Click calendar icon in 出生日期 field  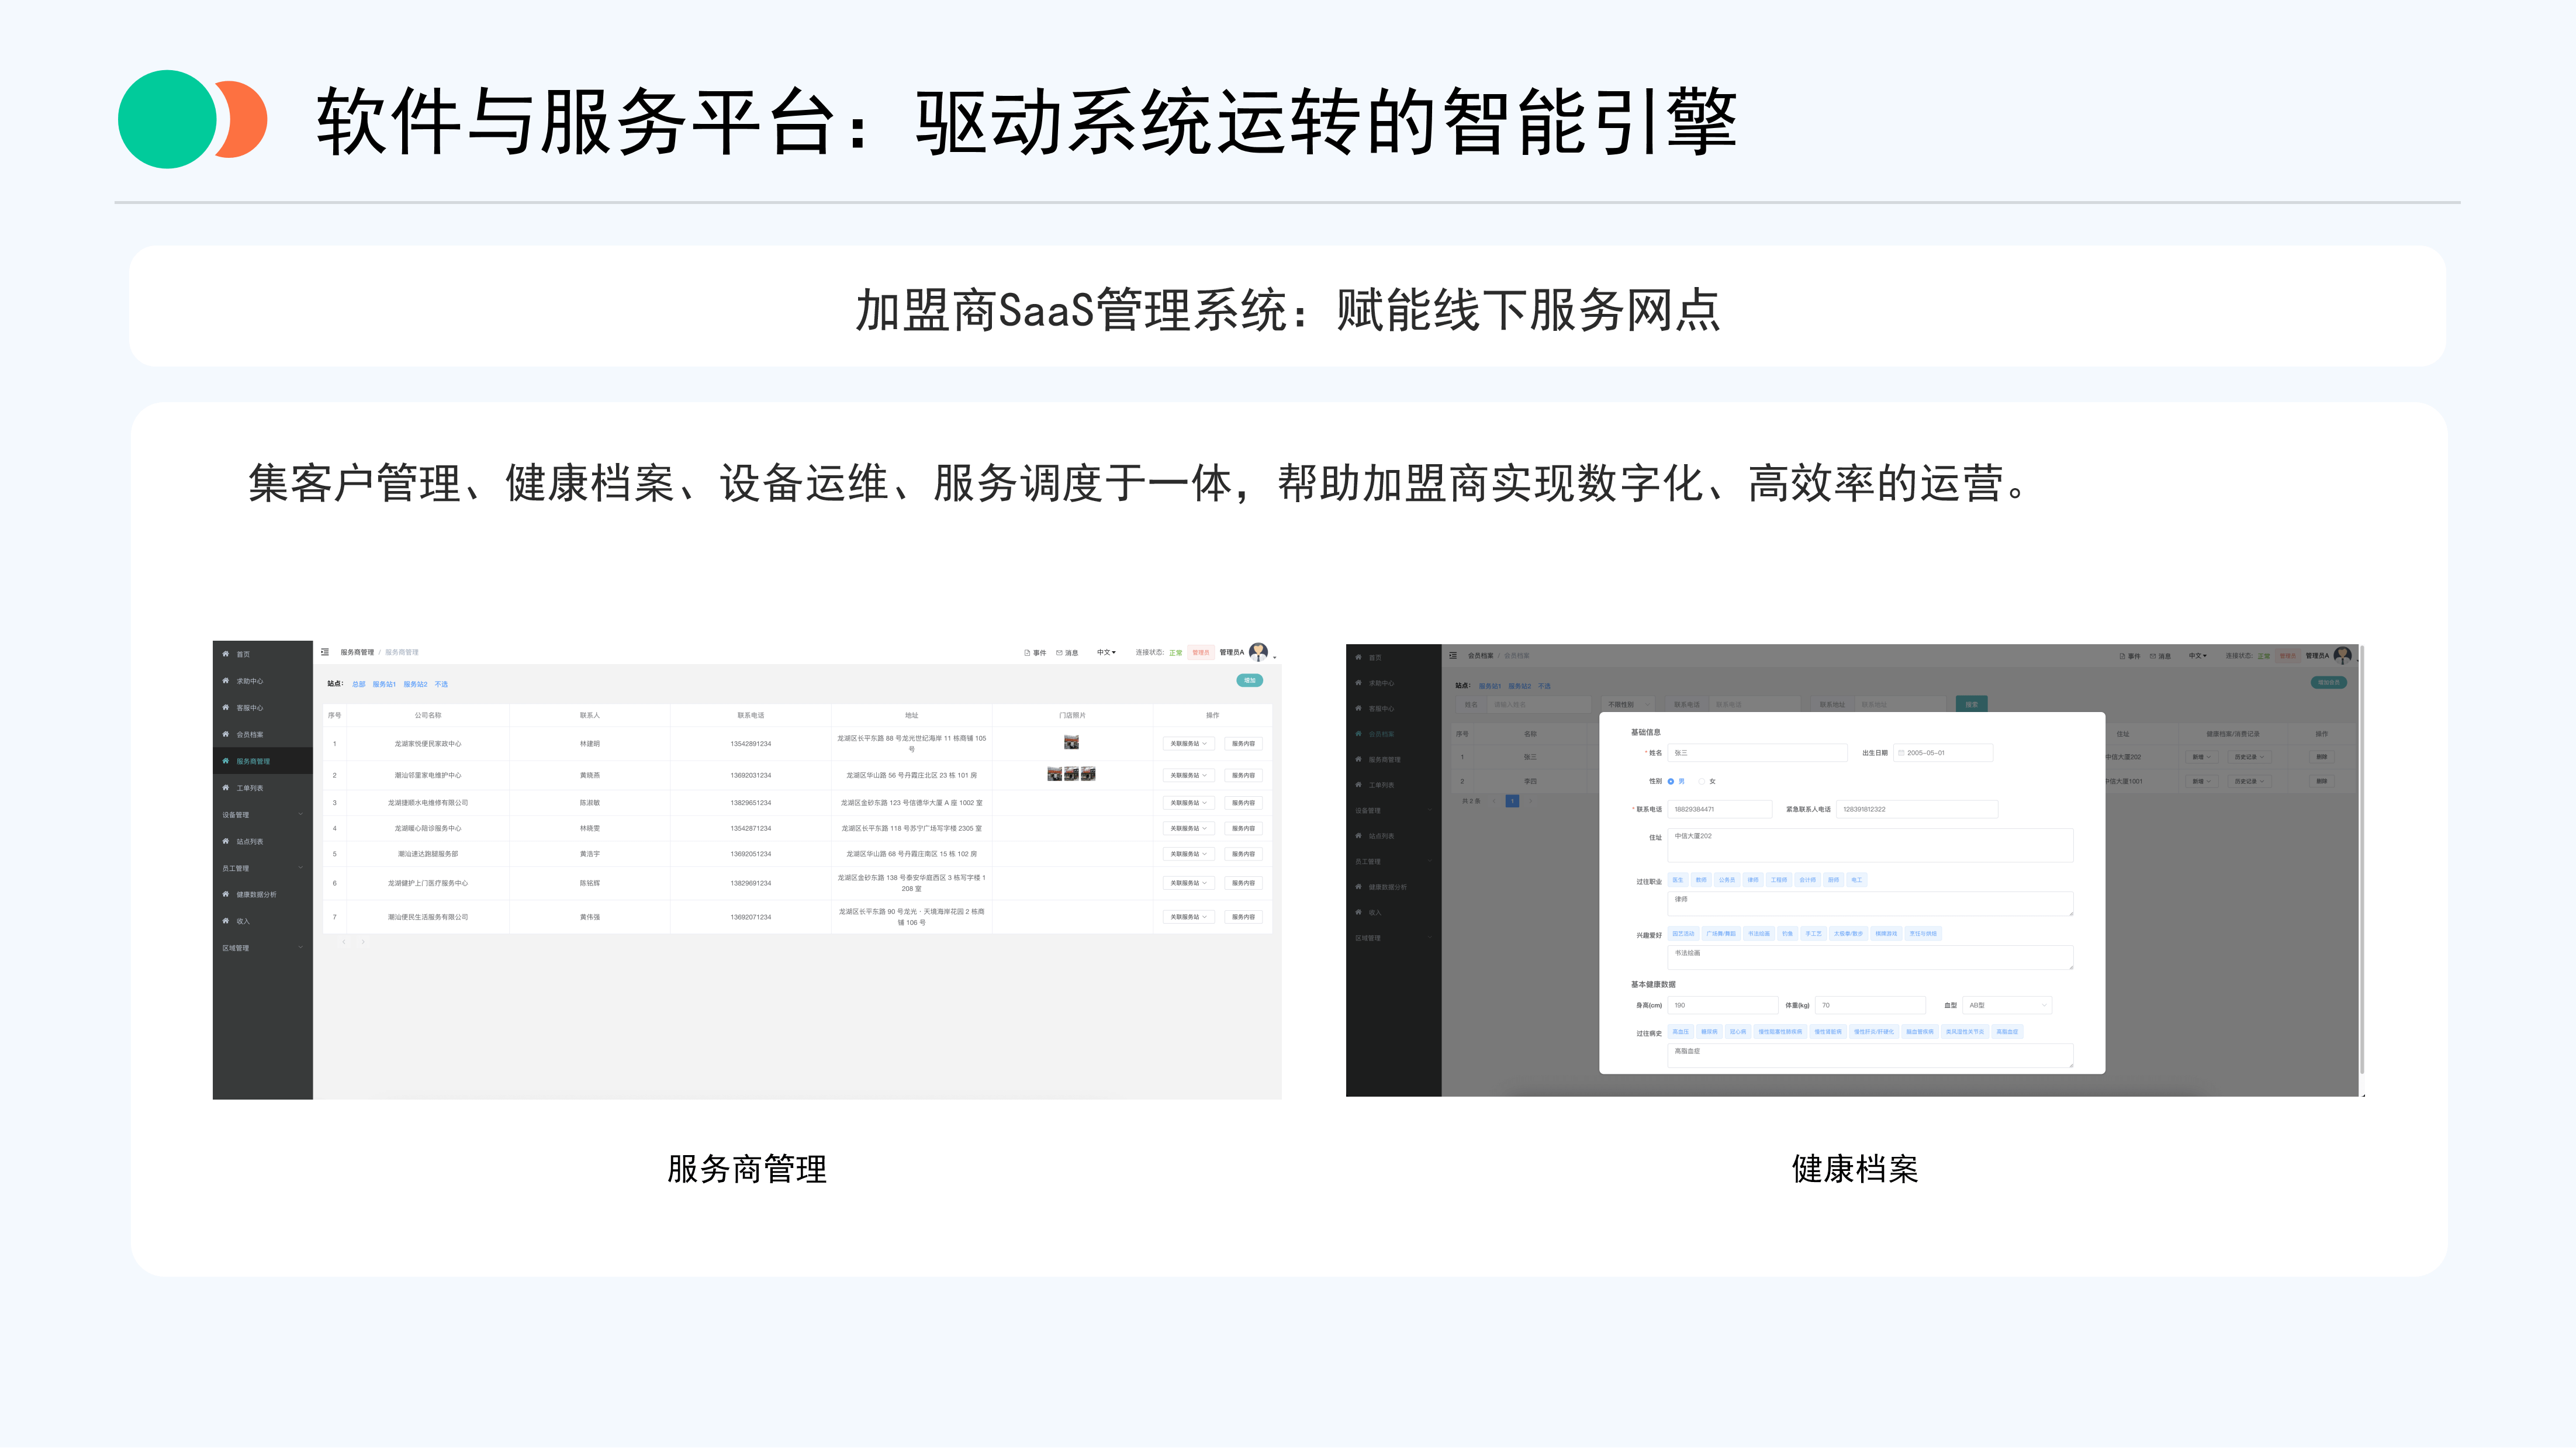tap(1901, 753)
